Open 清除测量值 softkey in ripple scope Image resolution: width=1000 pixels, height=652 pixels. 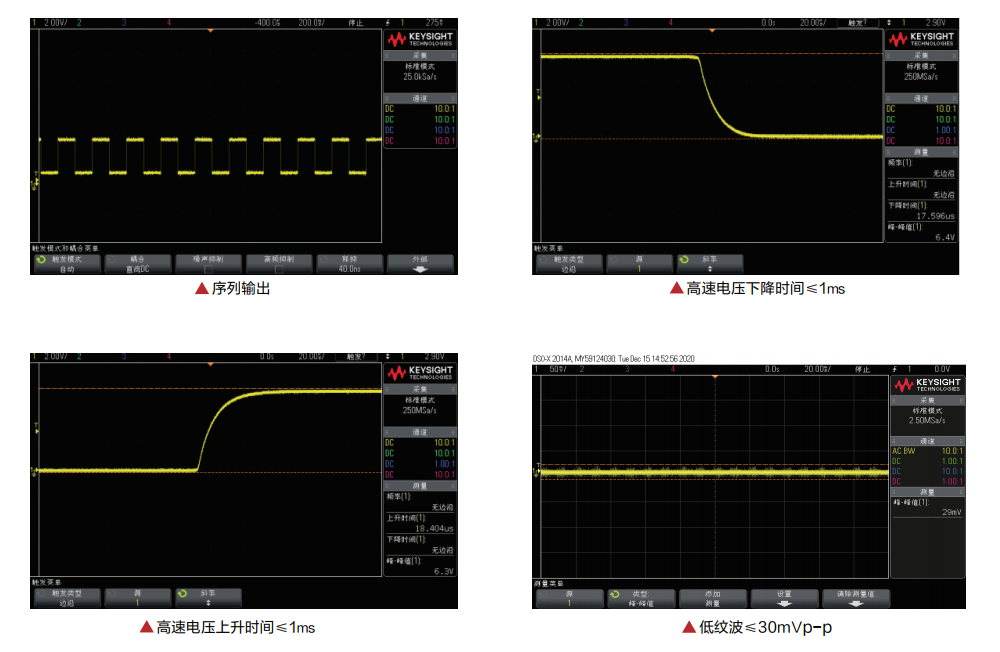[856, 598]
